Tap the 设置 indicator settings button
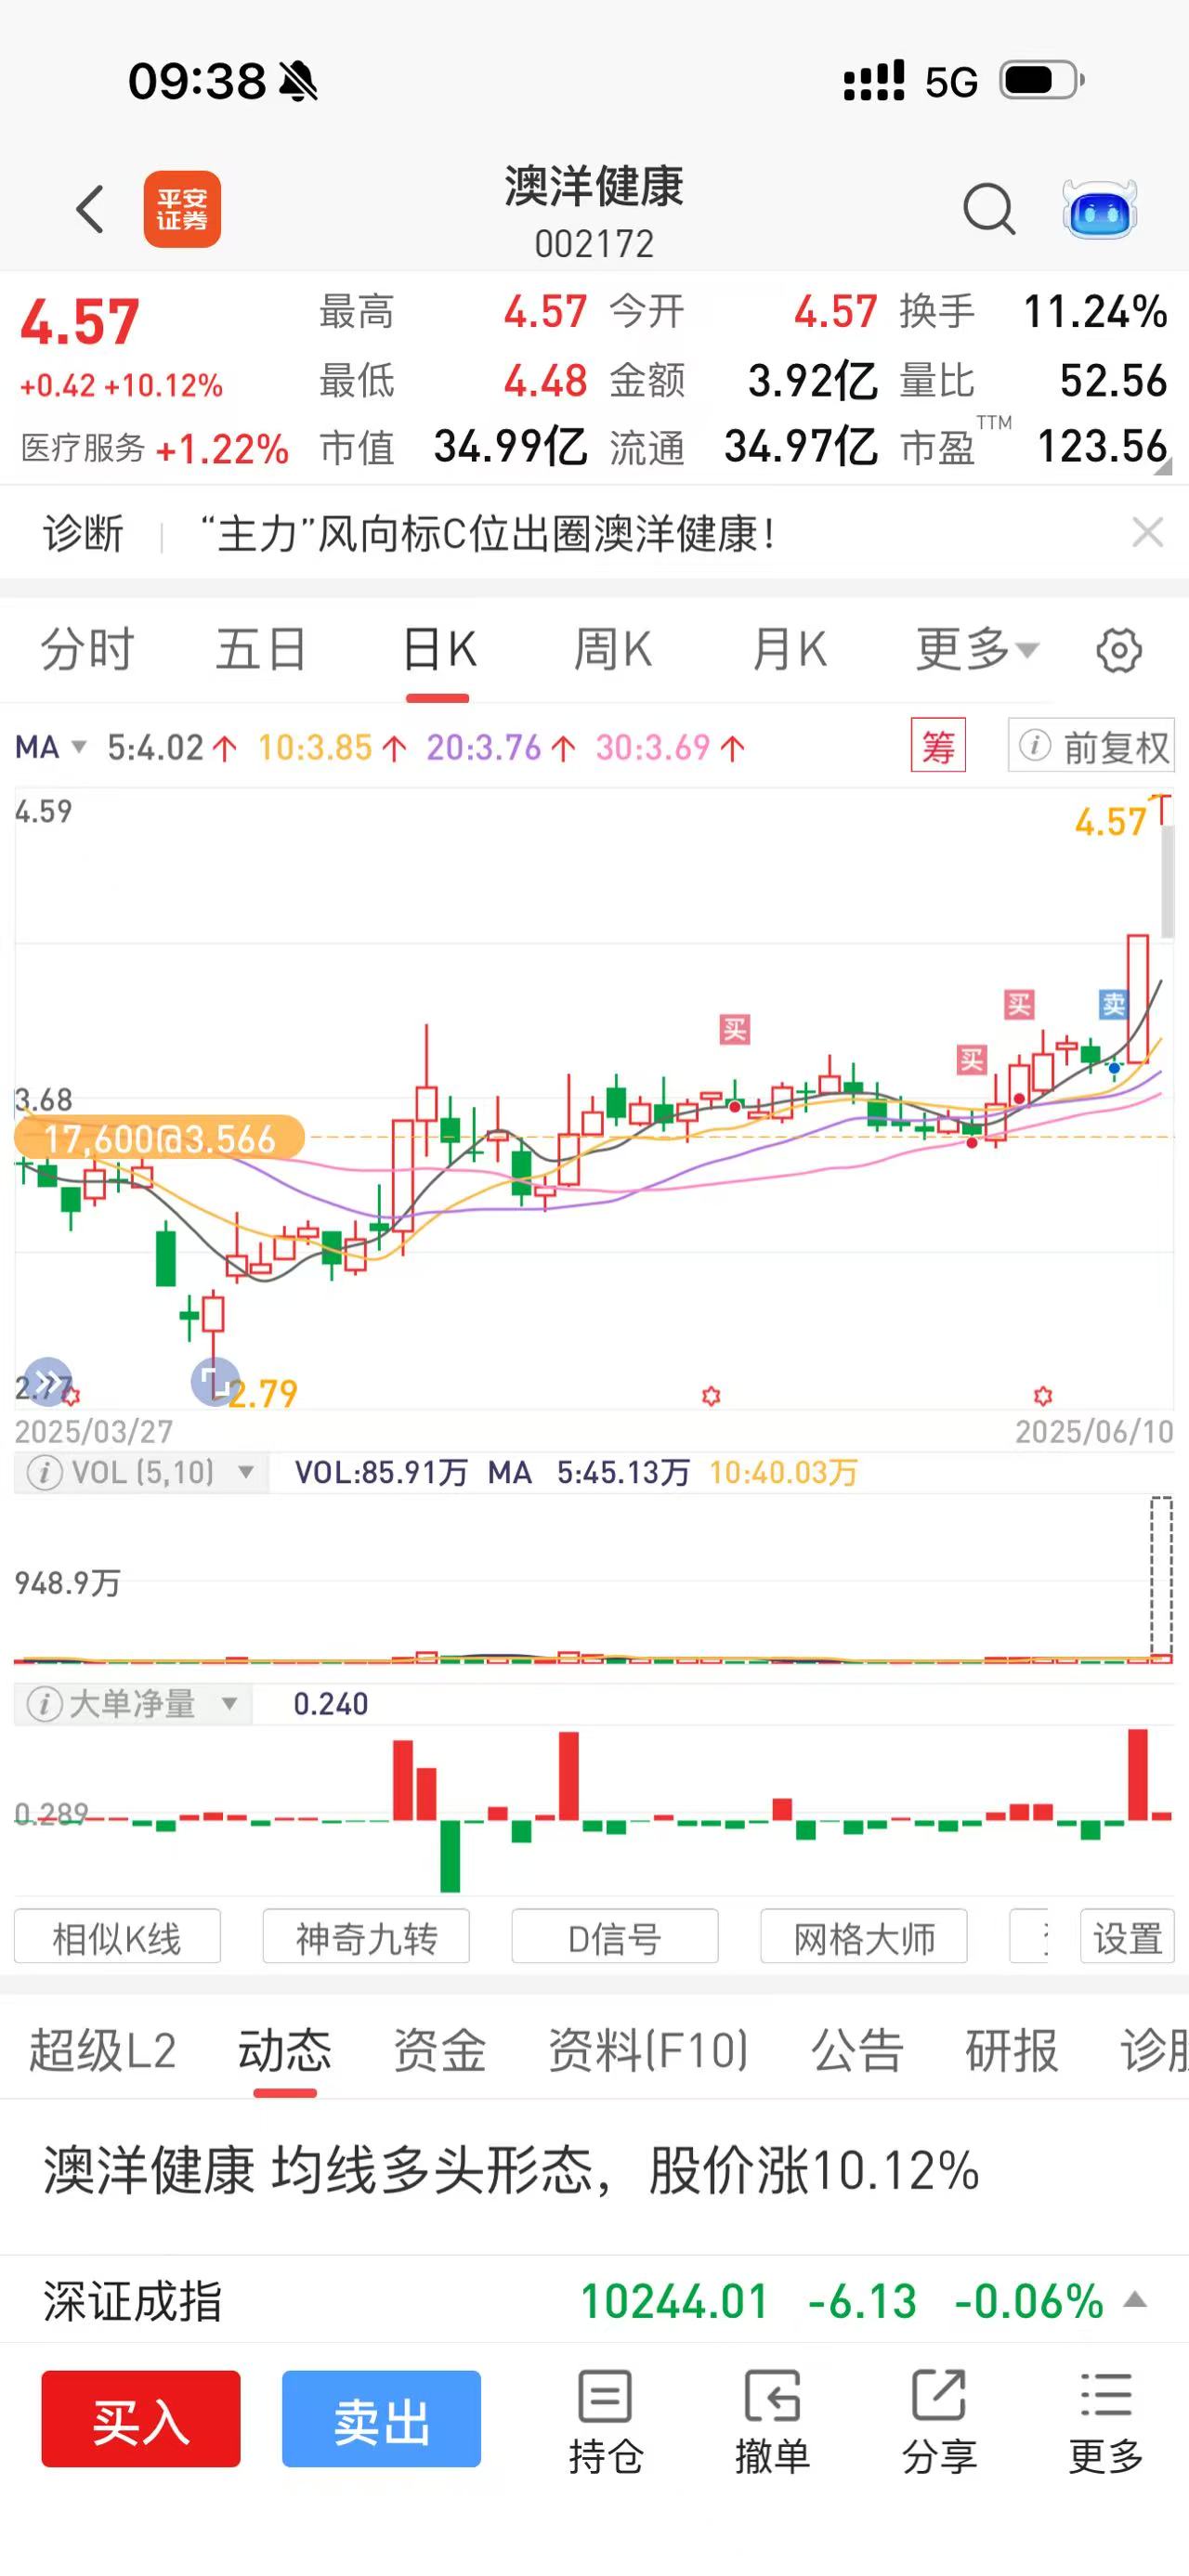The width and height of the screenshot is (1189, 2576). pyautogui.click(x=1127, y=1937)
